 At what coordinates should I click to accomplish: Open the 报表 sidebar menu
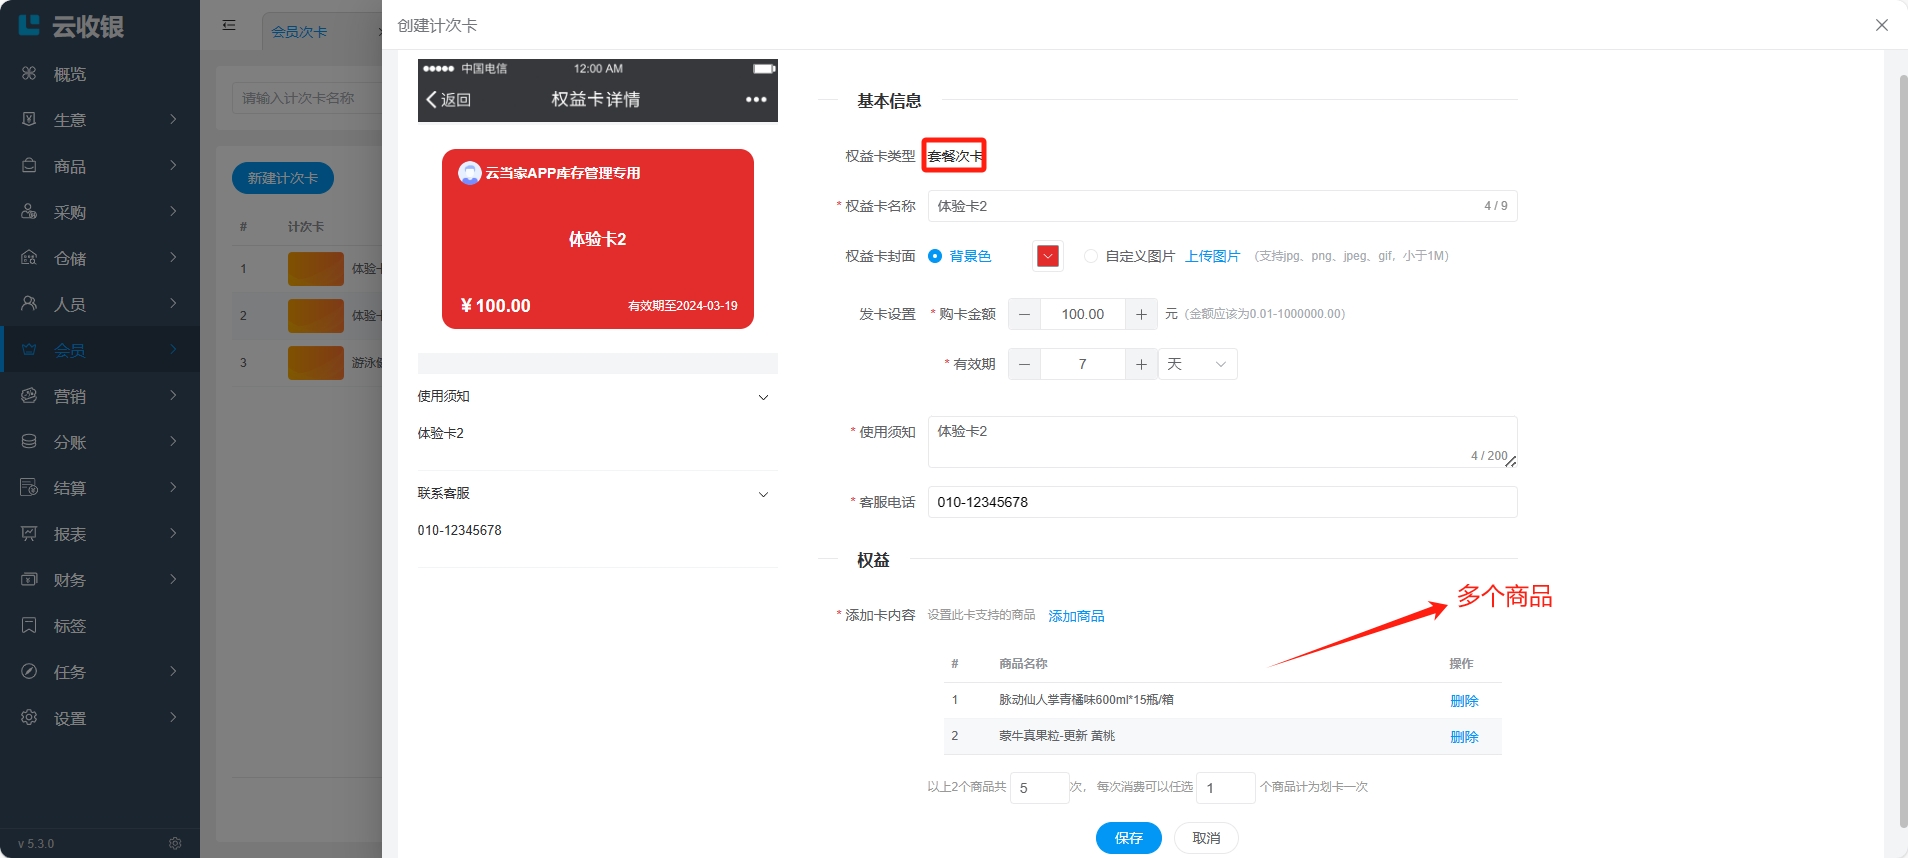click(100, 534)
